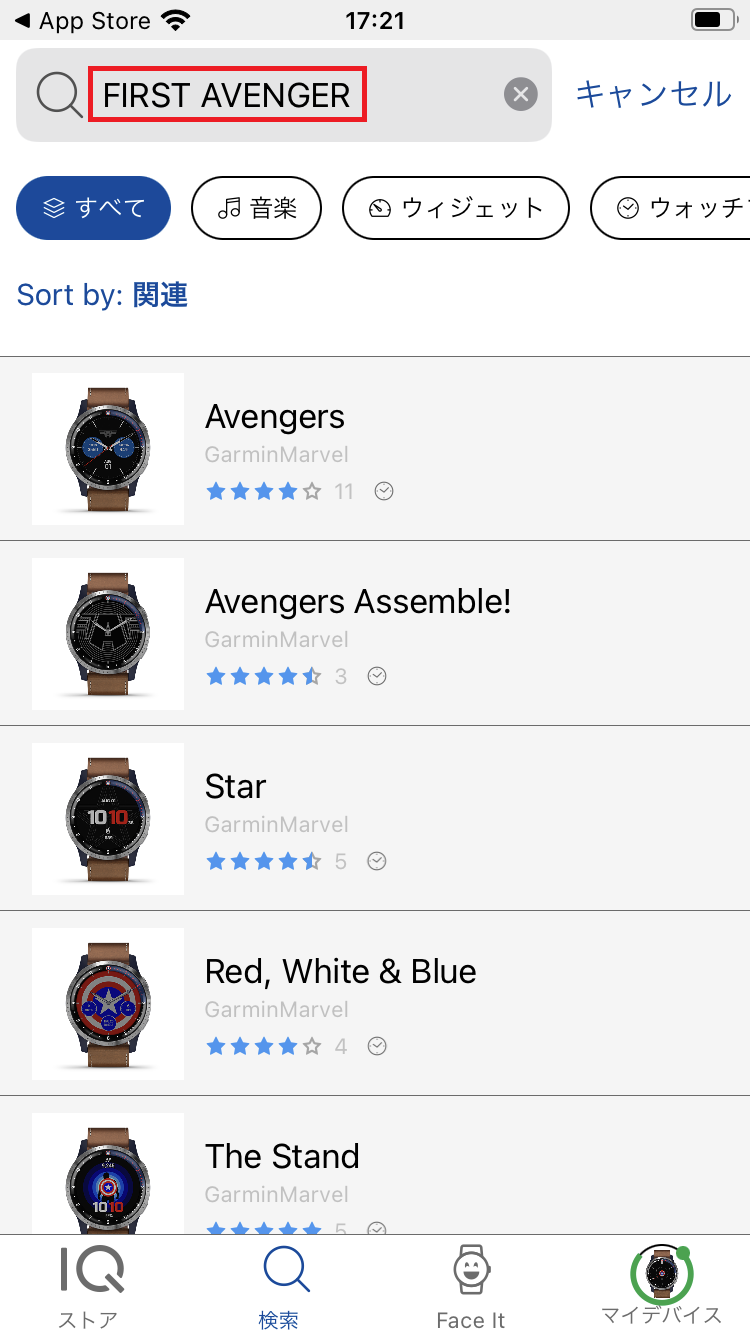Open the Red, White & Blue listing
Screen dimensions: 750x1334
340,972
